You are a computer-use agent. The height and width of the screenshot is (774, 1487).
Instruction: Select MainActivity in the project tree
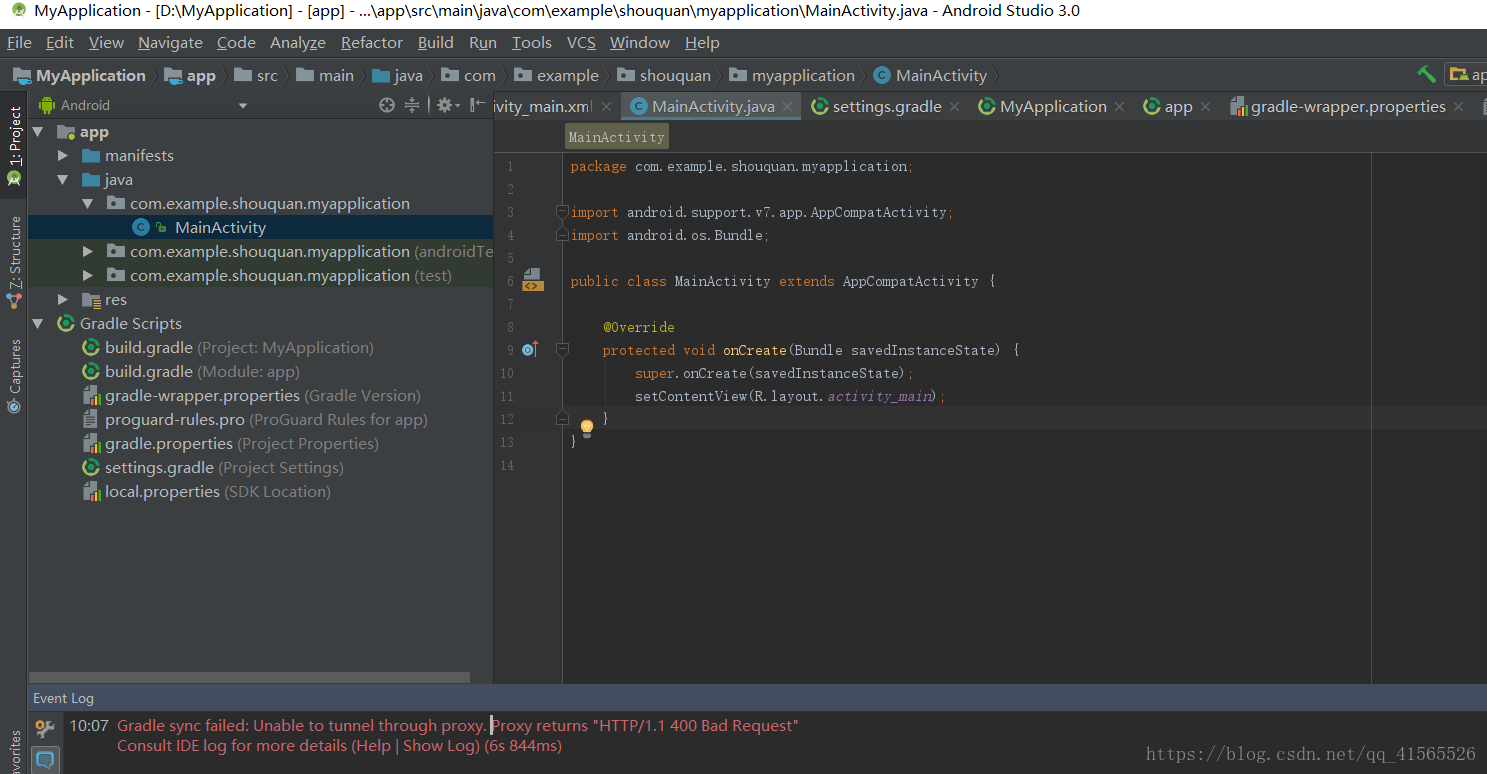point(220,227)
